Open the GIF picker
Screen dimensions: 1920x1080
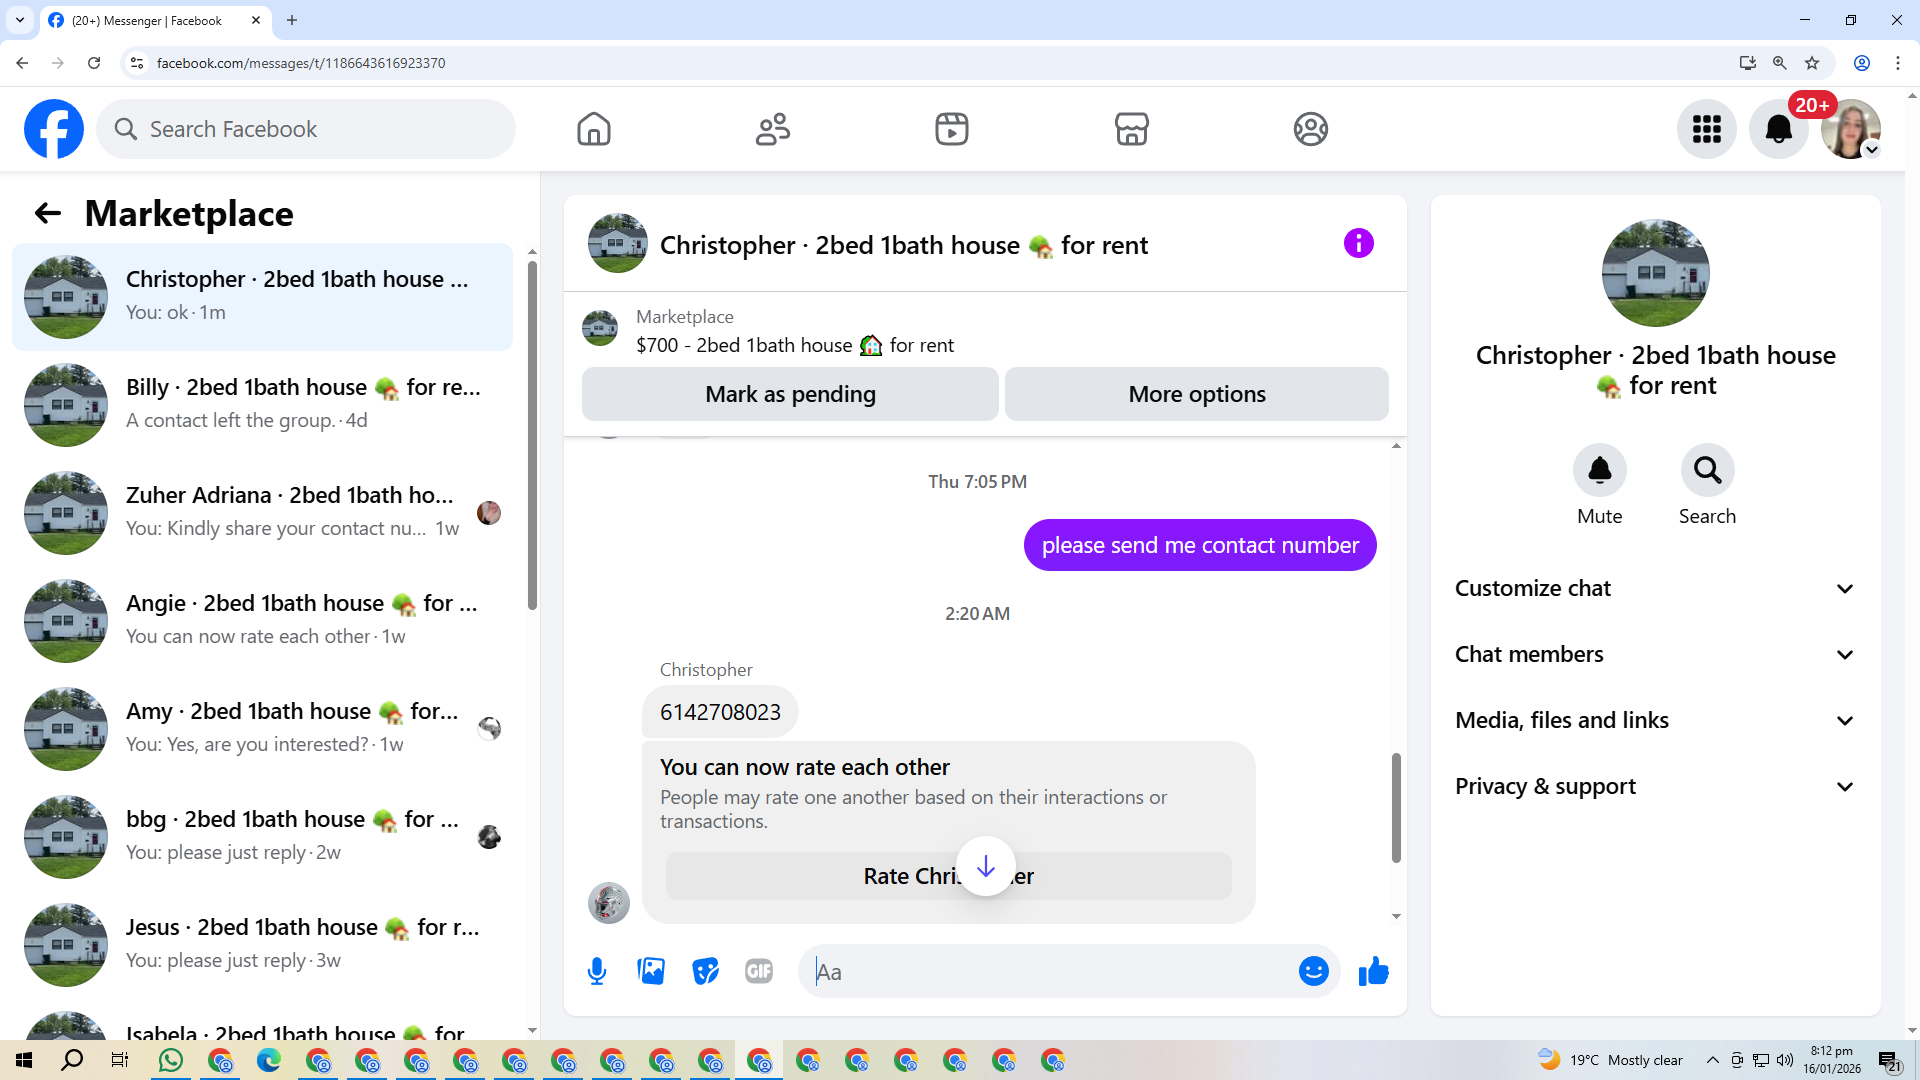759,971
